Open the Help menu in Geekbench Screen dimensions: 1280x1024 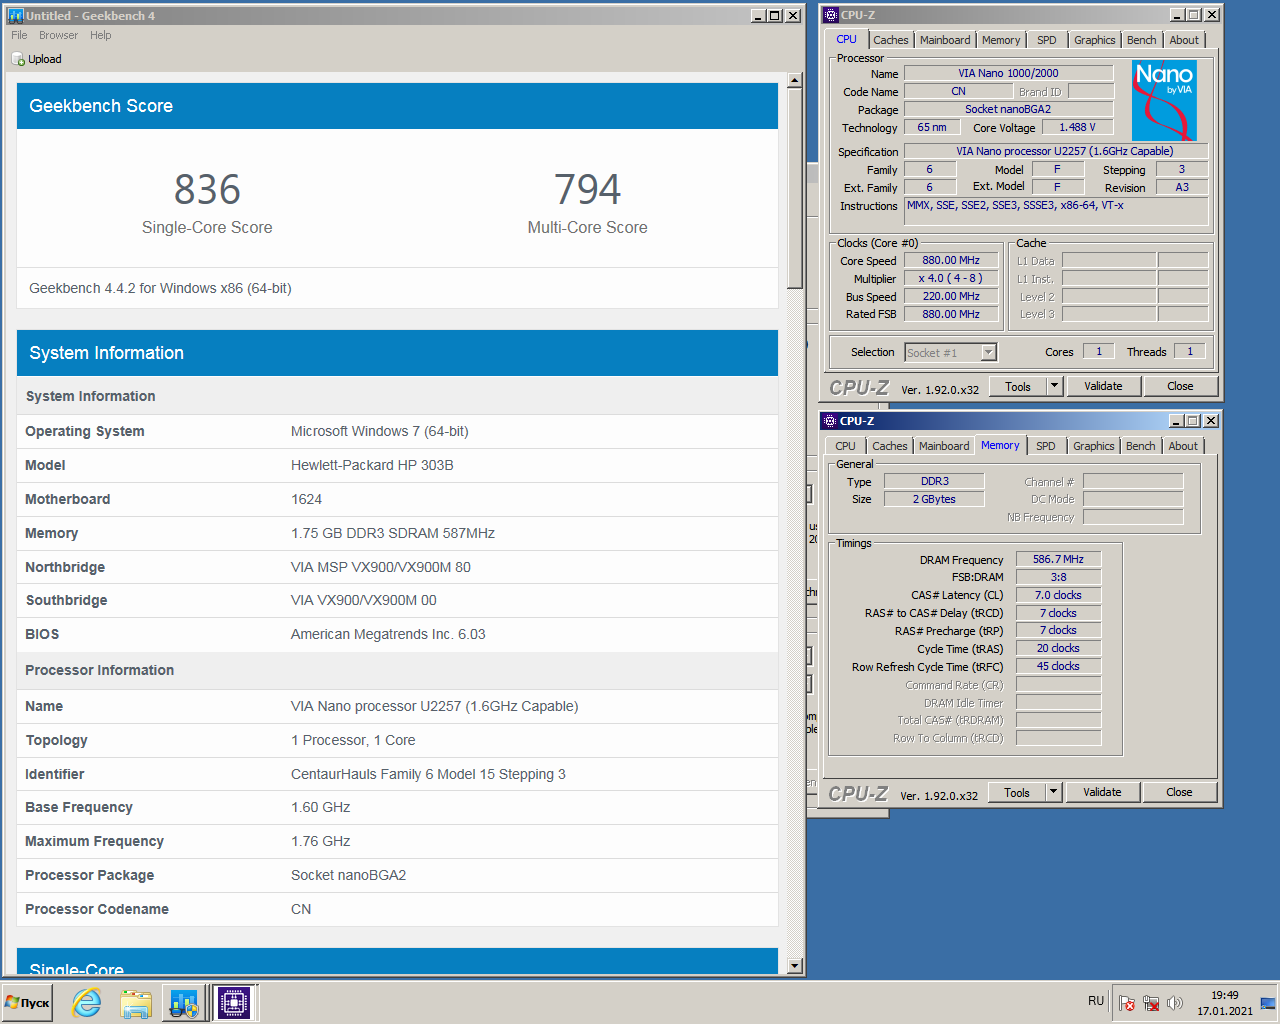[100, 35]
